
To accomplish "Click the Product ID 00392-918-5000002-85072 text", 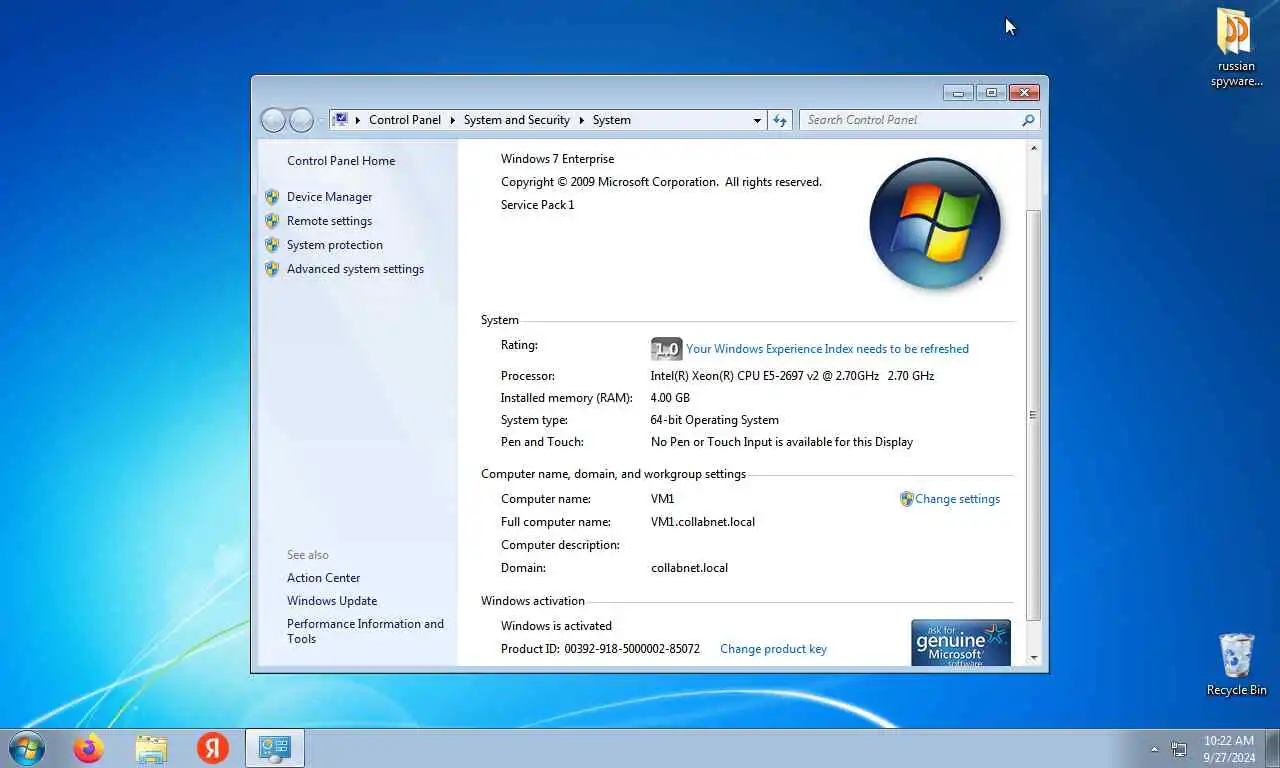I will click(x=600, y=649).
